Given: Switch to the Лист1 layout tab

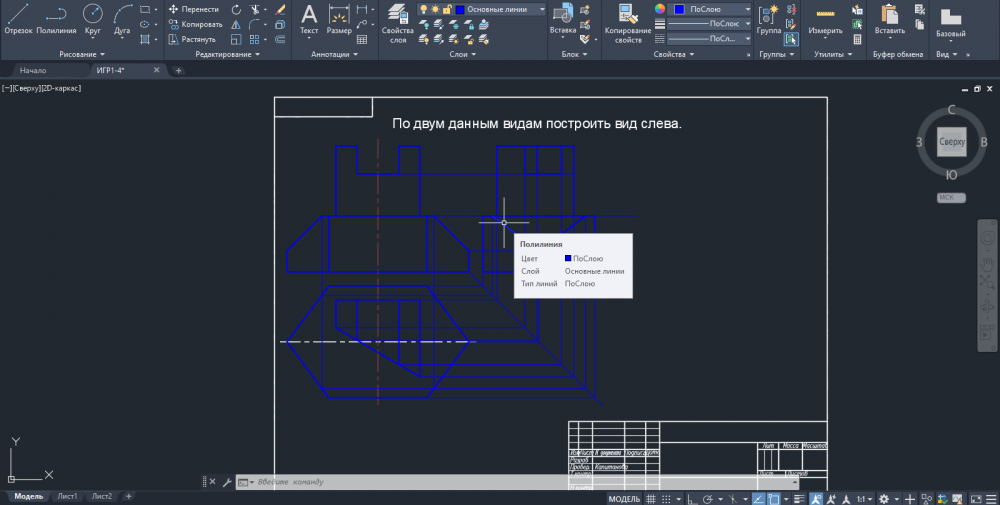Looking at the screenshot, I should [67, 496].
